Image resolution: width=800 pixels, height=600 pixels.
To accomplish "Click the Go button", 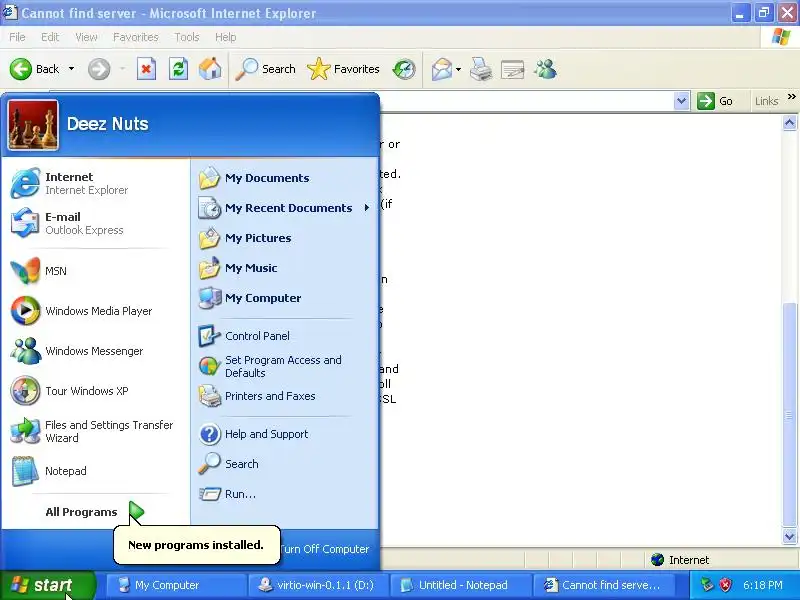I will [715, 101].
